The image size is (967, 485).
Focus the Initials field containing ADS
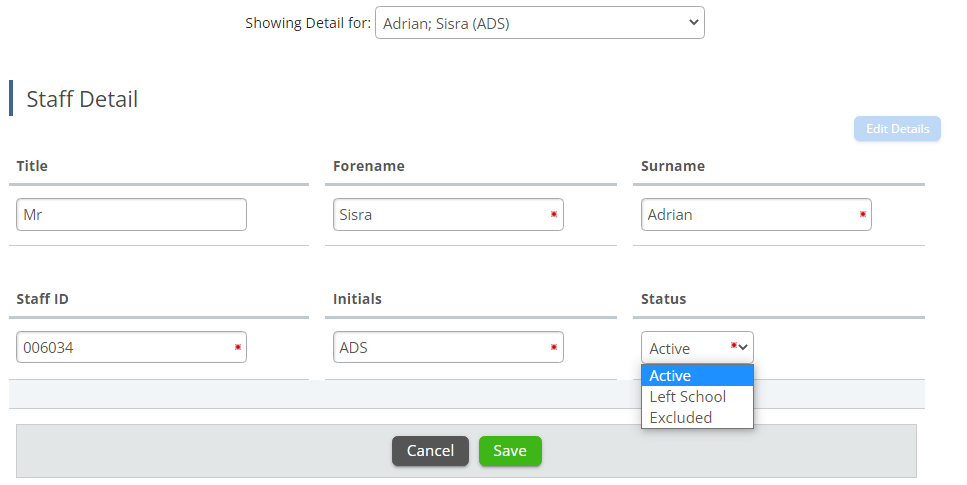pos(440,348)
